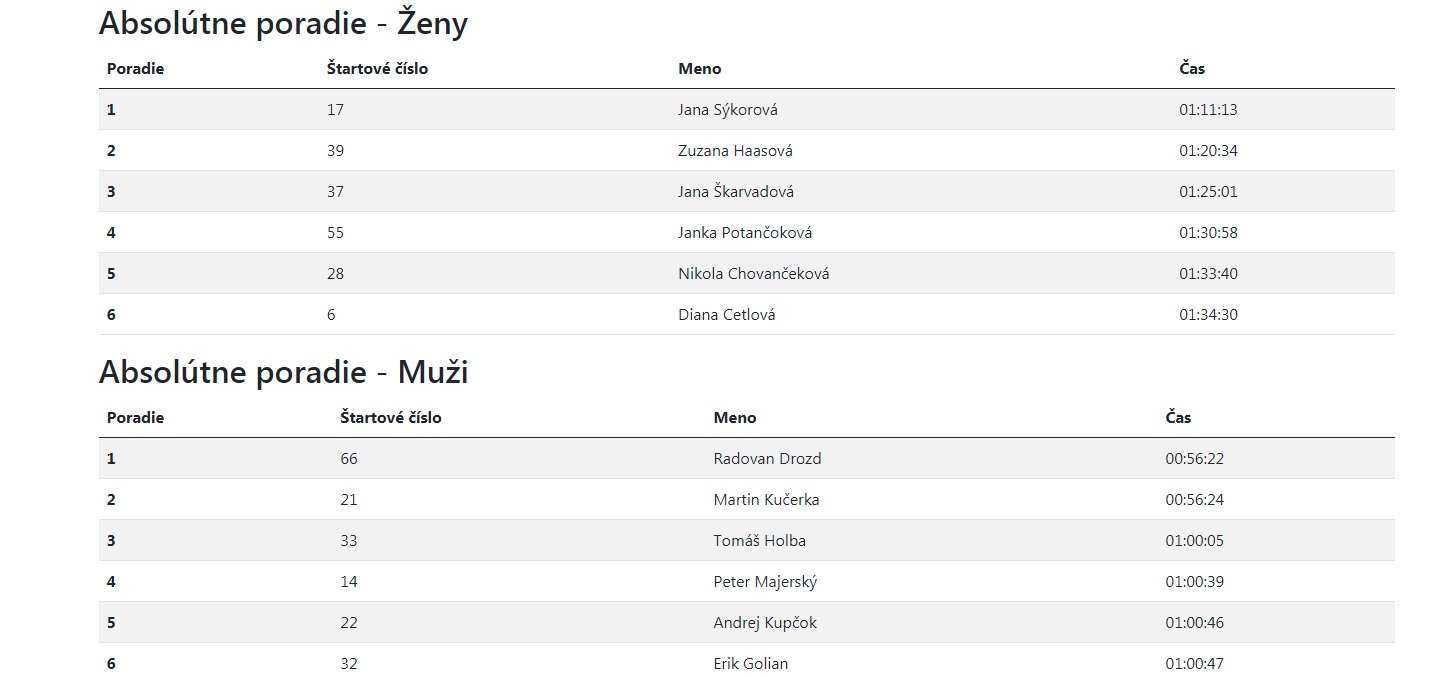Select Radovan Drozd's name
The width and height of the screenshot is (1450, 677).
click(767, 459)
